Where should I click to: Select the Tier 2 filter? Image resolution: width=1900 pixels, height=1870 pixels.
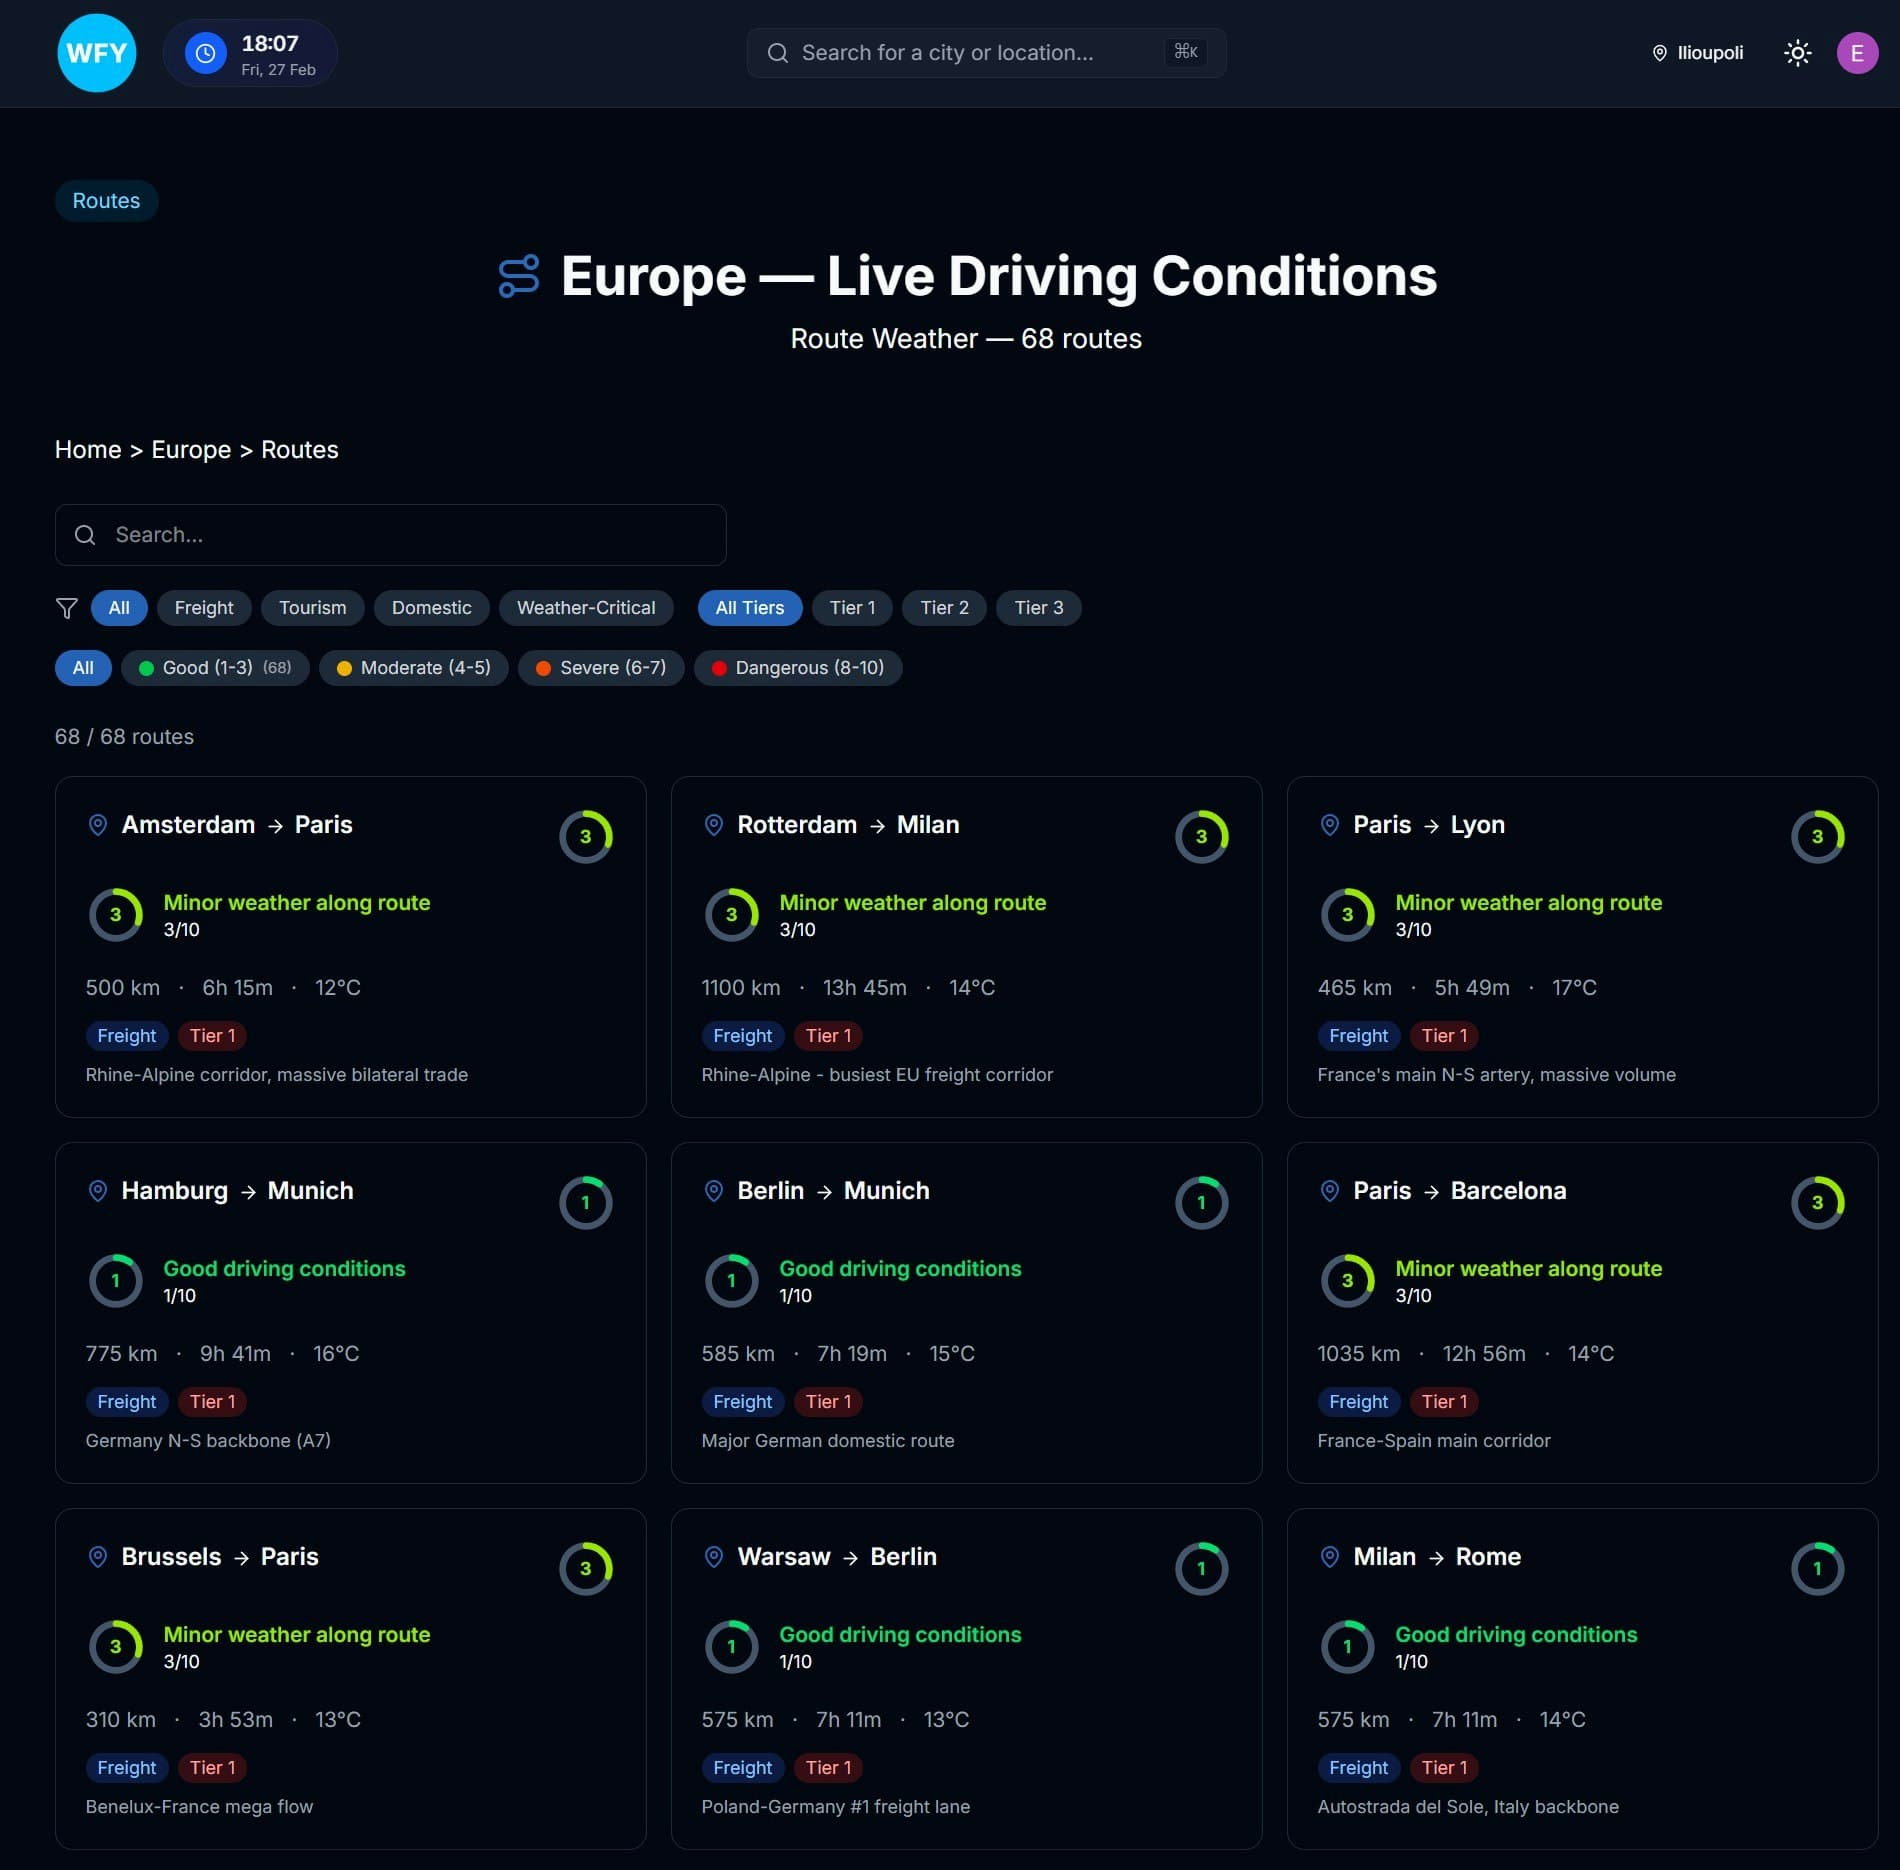click(943, 608)
